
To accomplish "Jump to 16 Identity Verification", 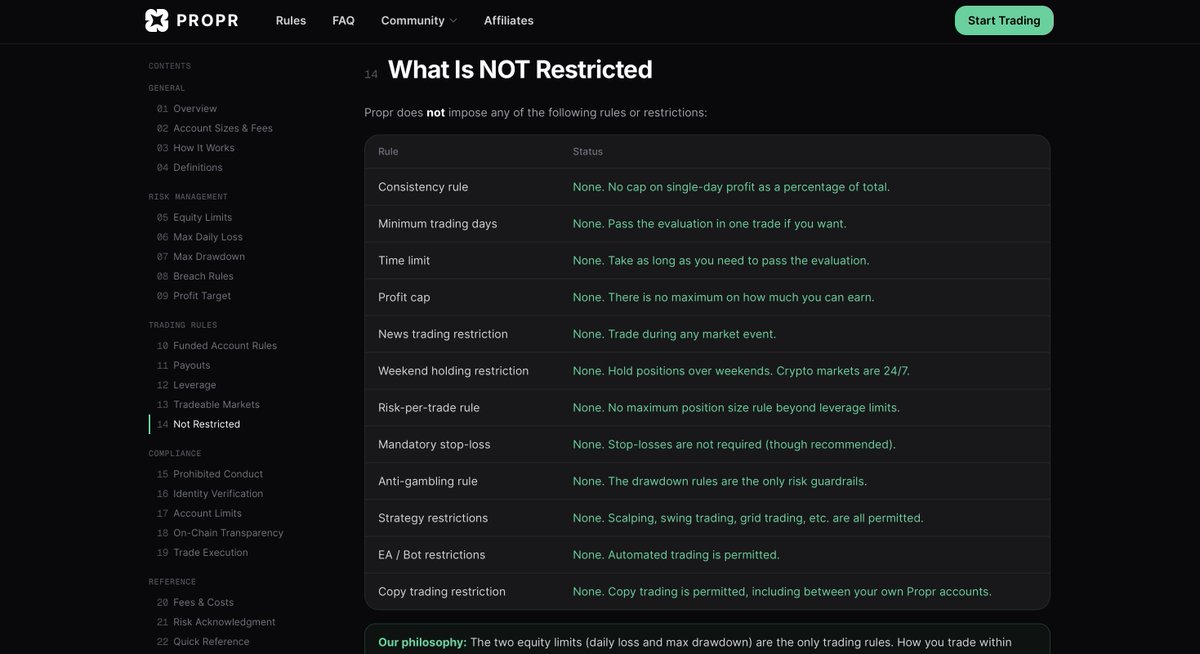I will (x=210, y=493).
